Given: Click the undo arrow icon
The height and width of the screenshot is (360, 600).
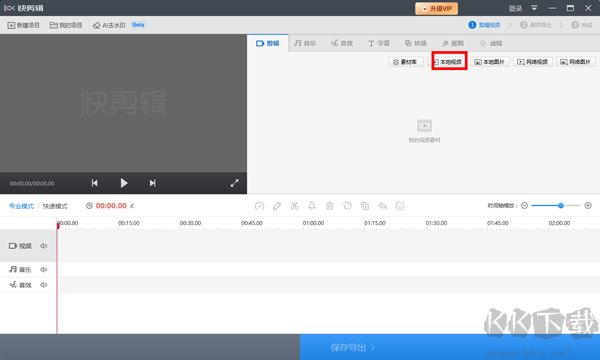Looking at the screenshot, I should tap(382, 206).
